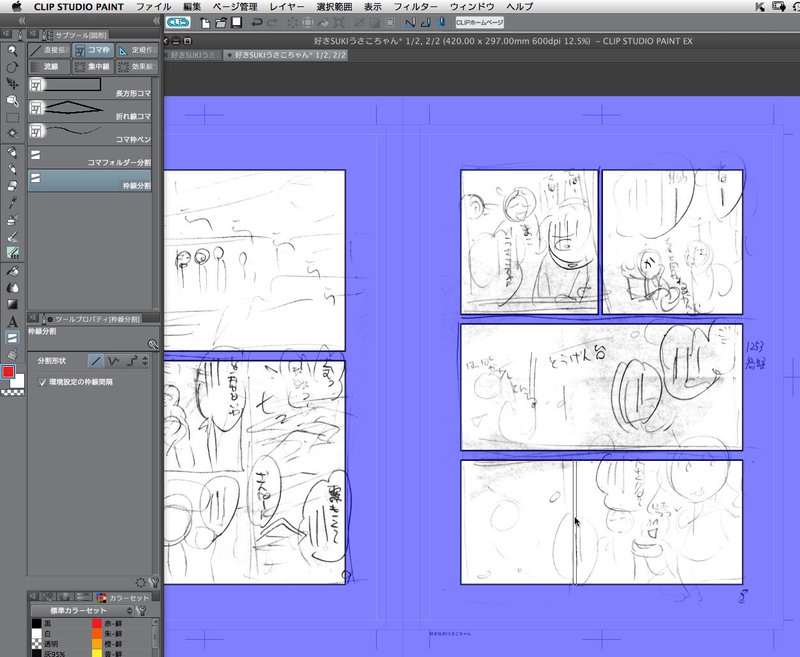
Task: Open CLIP STUDIO launcher icon in command bar
Action: tap(178, 22)
